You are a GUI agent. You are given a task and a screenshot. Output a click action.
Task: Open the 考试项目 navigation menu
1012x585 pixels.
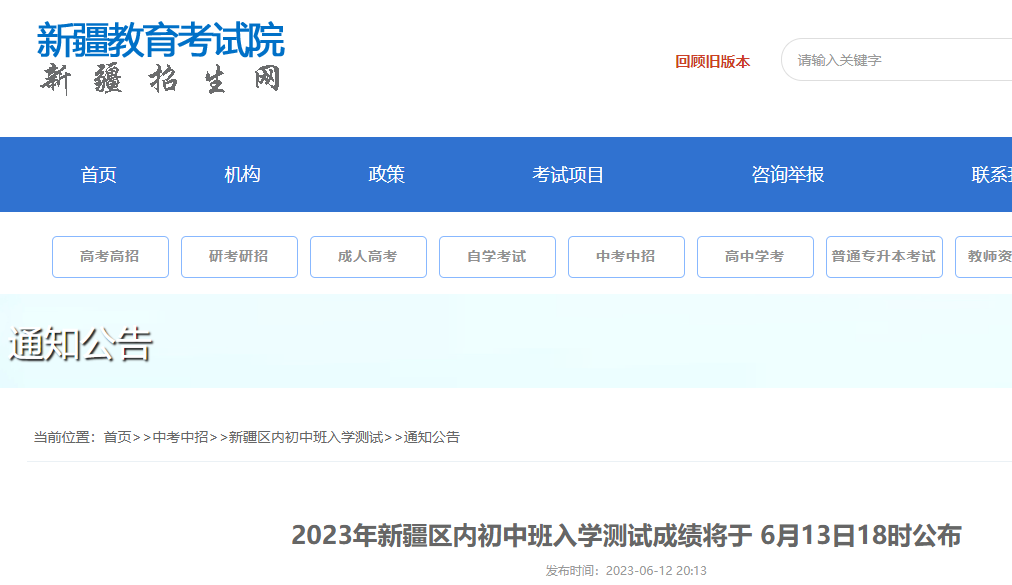567,174
